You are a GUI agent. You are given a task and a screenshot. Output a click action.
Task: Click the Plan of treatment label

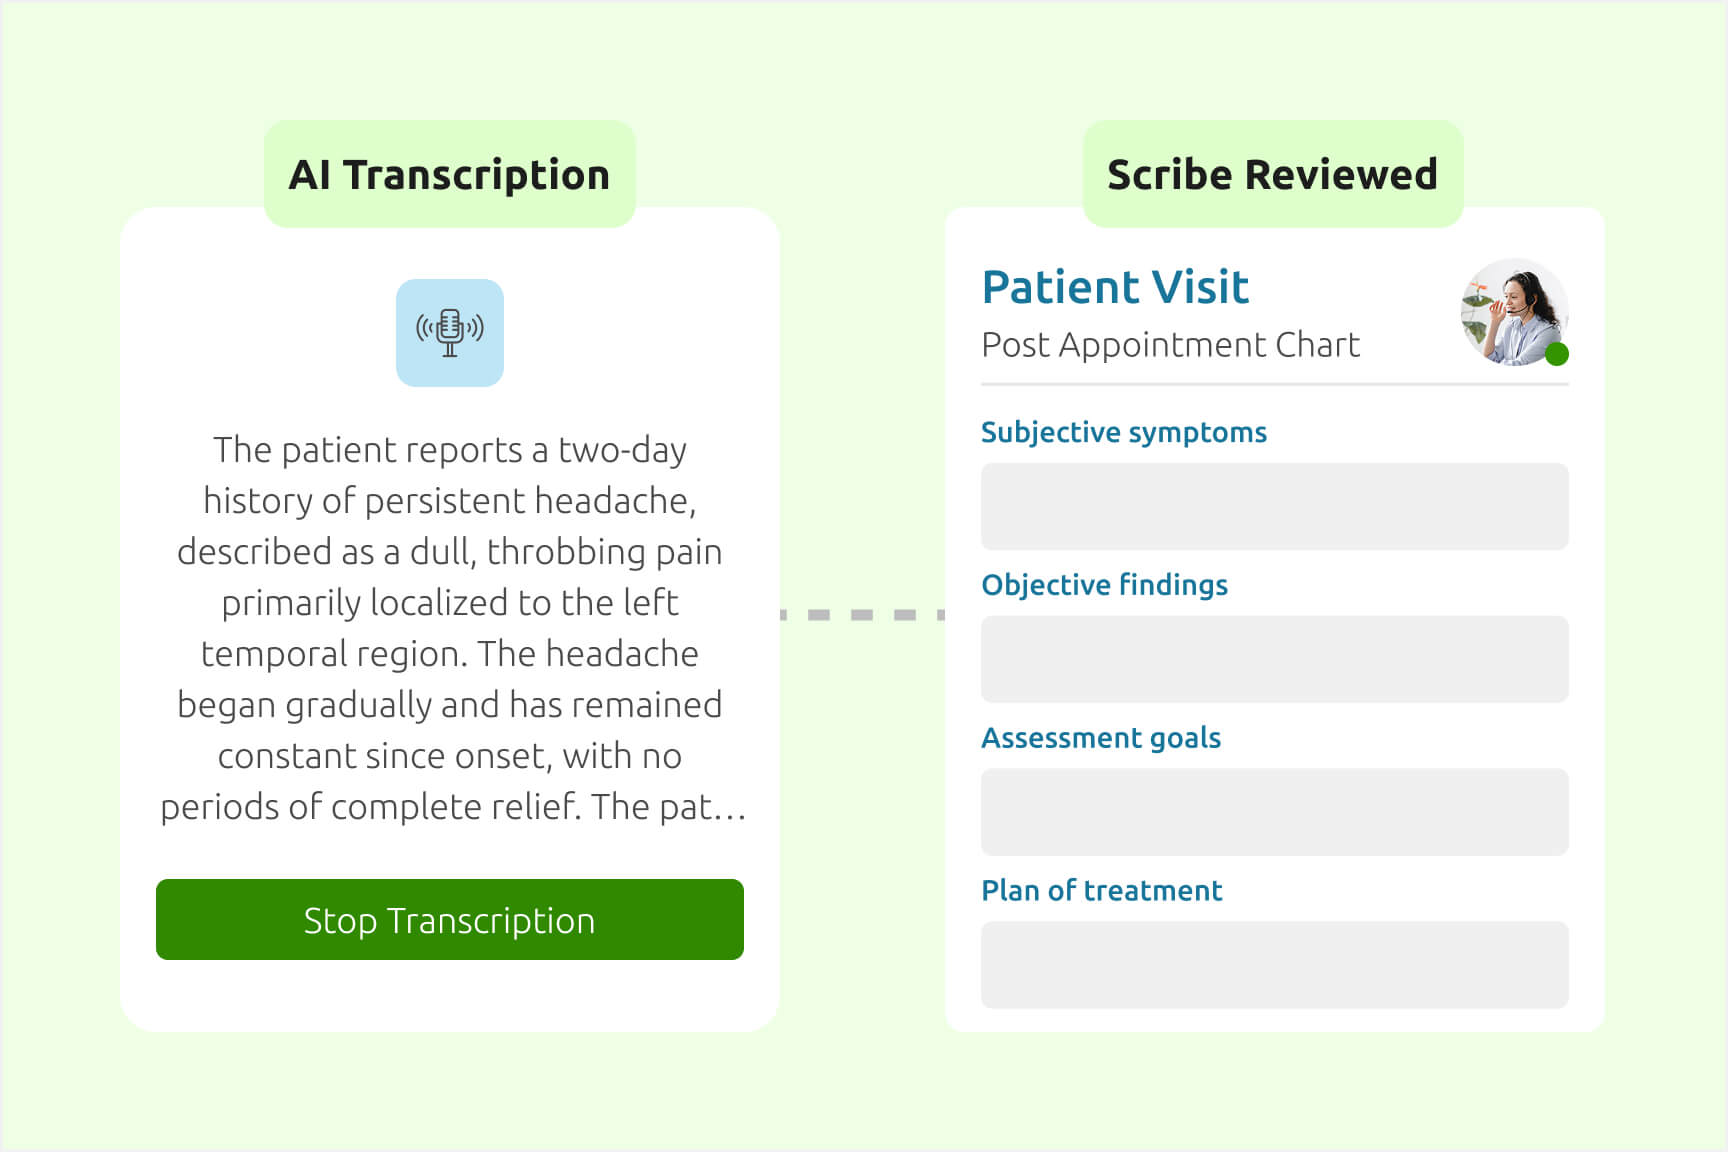(x=1101, y=891)
